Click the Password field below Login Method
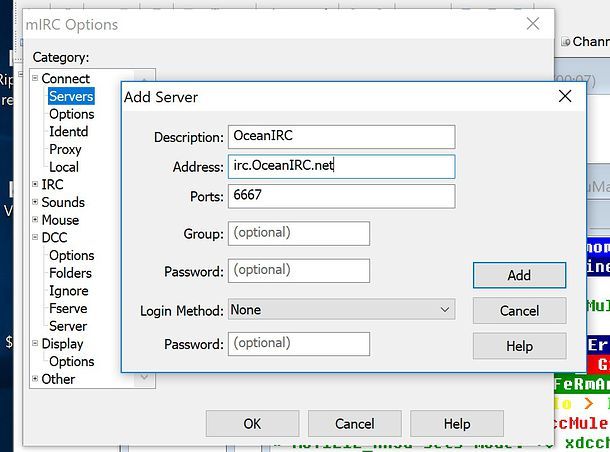Image resolution: width=610 pixels, height=452 pixels. coord(299,343)
